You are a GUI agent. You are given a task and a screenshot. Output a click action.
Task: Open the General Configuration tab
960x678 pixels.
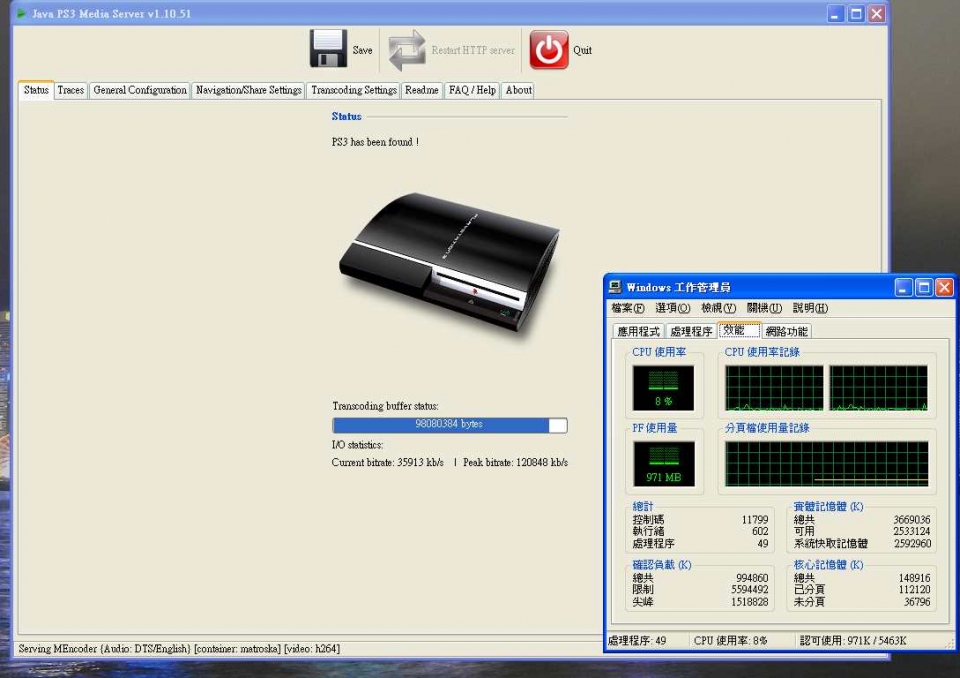pos(140,90)
